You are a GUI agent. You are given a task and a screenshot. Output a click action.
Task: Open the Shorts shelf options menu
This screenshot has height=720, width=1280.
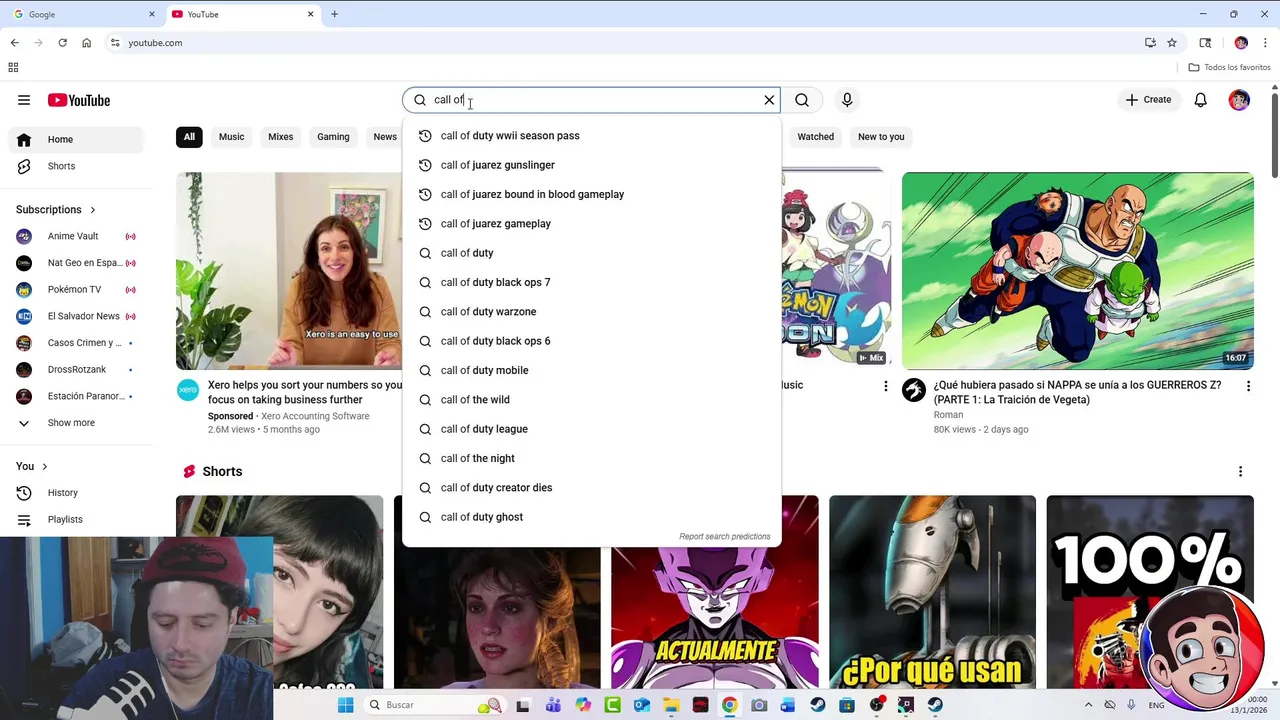click(1240, 472)
